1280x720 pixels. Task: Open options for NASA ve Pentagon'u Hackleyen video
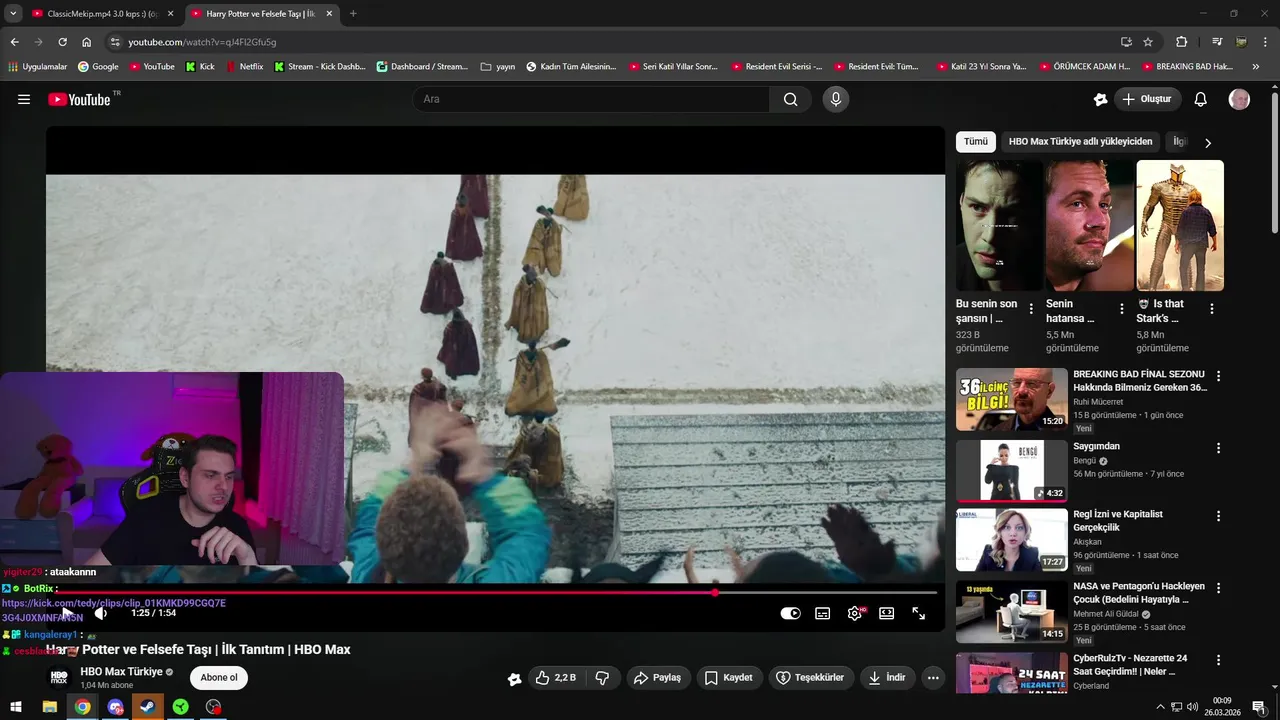(x=1218, y=588)
